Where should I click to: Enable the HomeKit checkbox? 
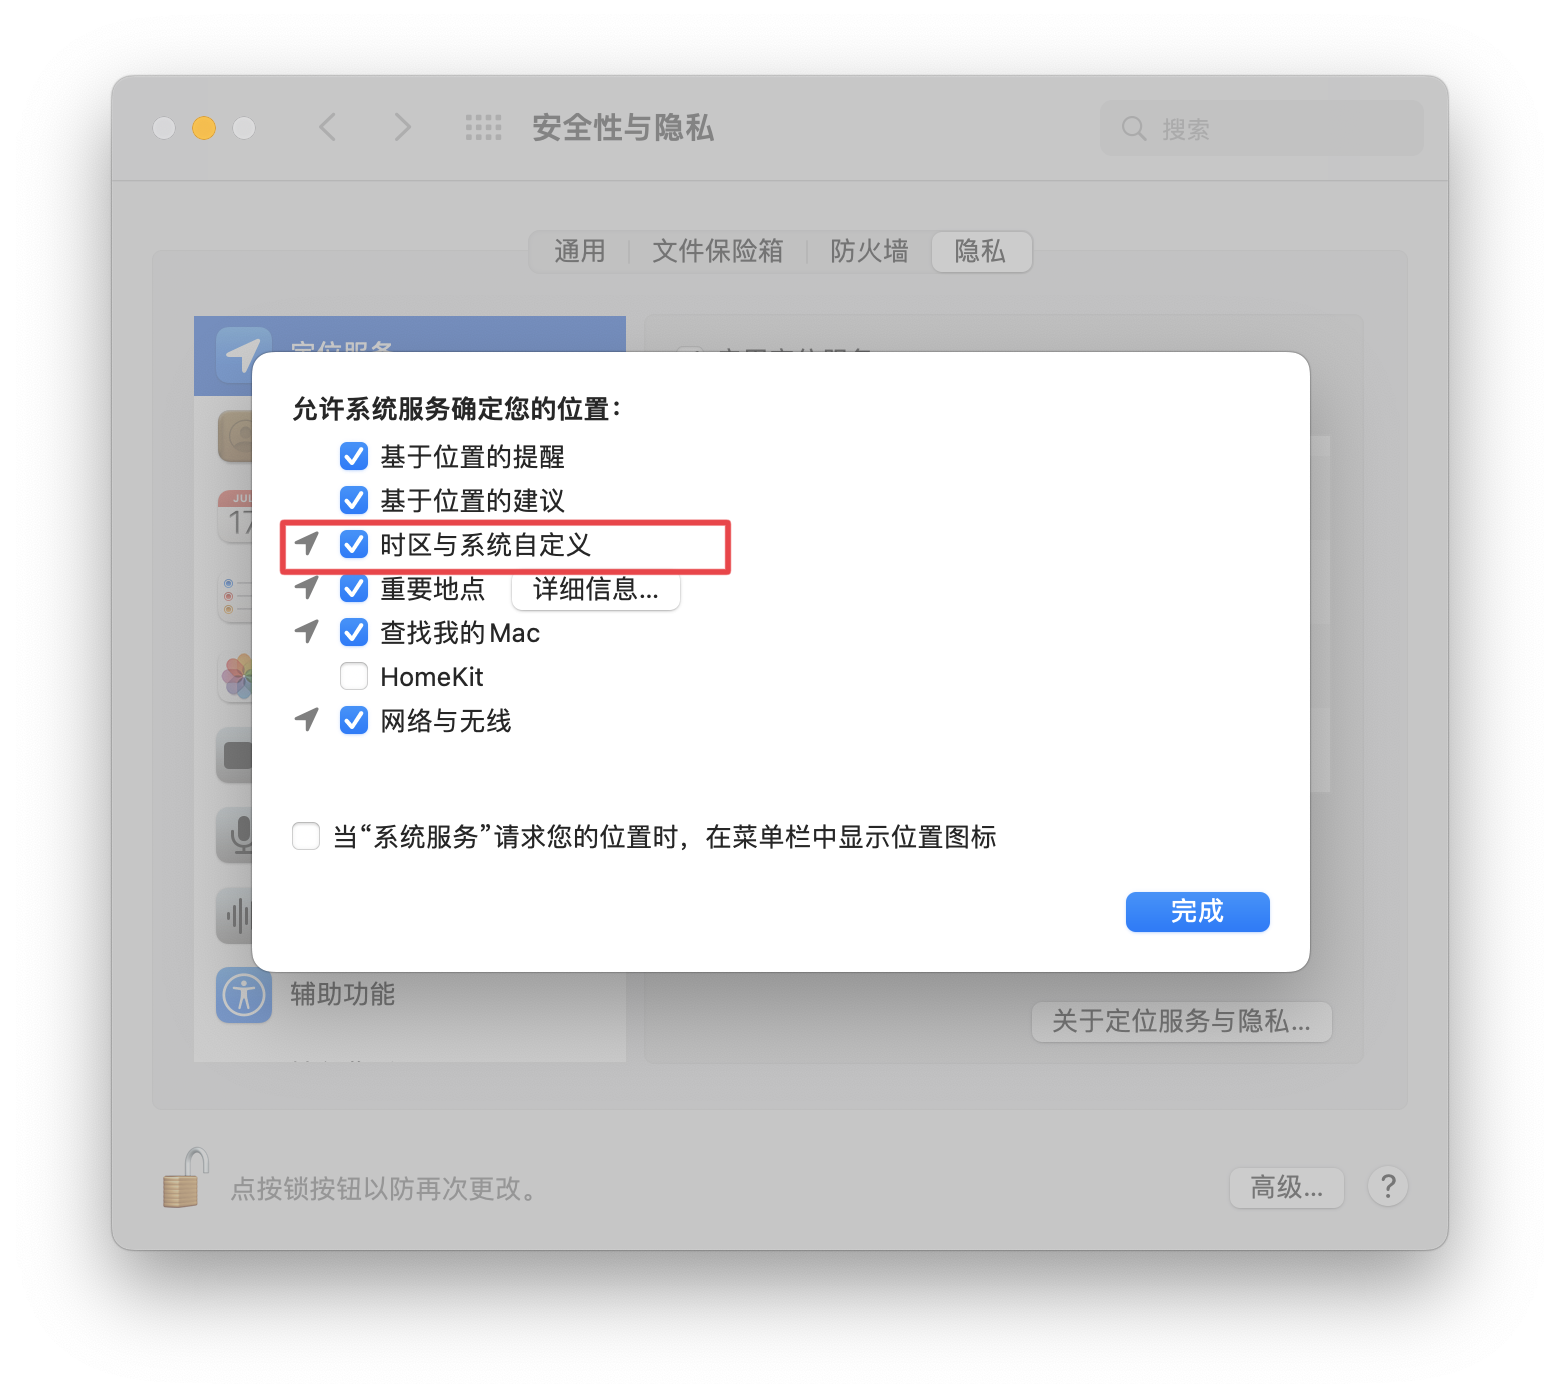click(x=354, y=677)
